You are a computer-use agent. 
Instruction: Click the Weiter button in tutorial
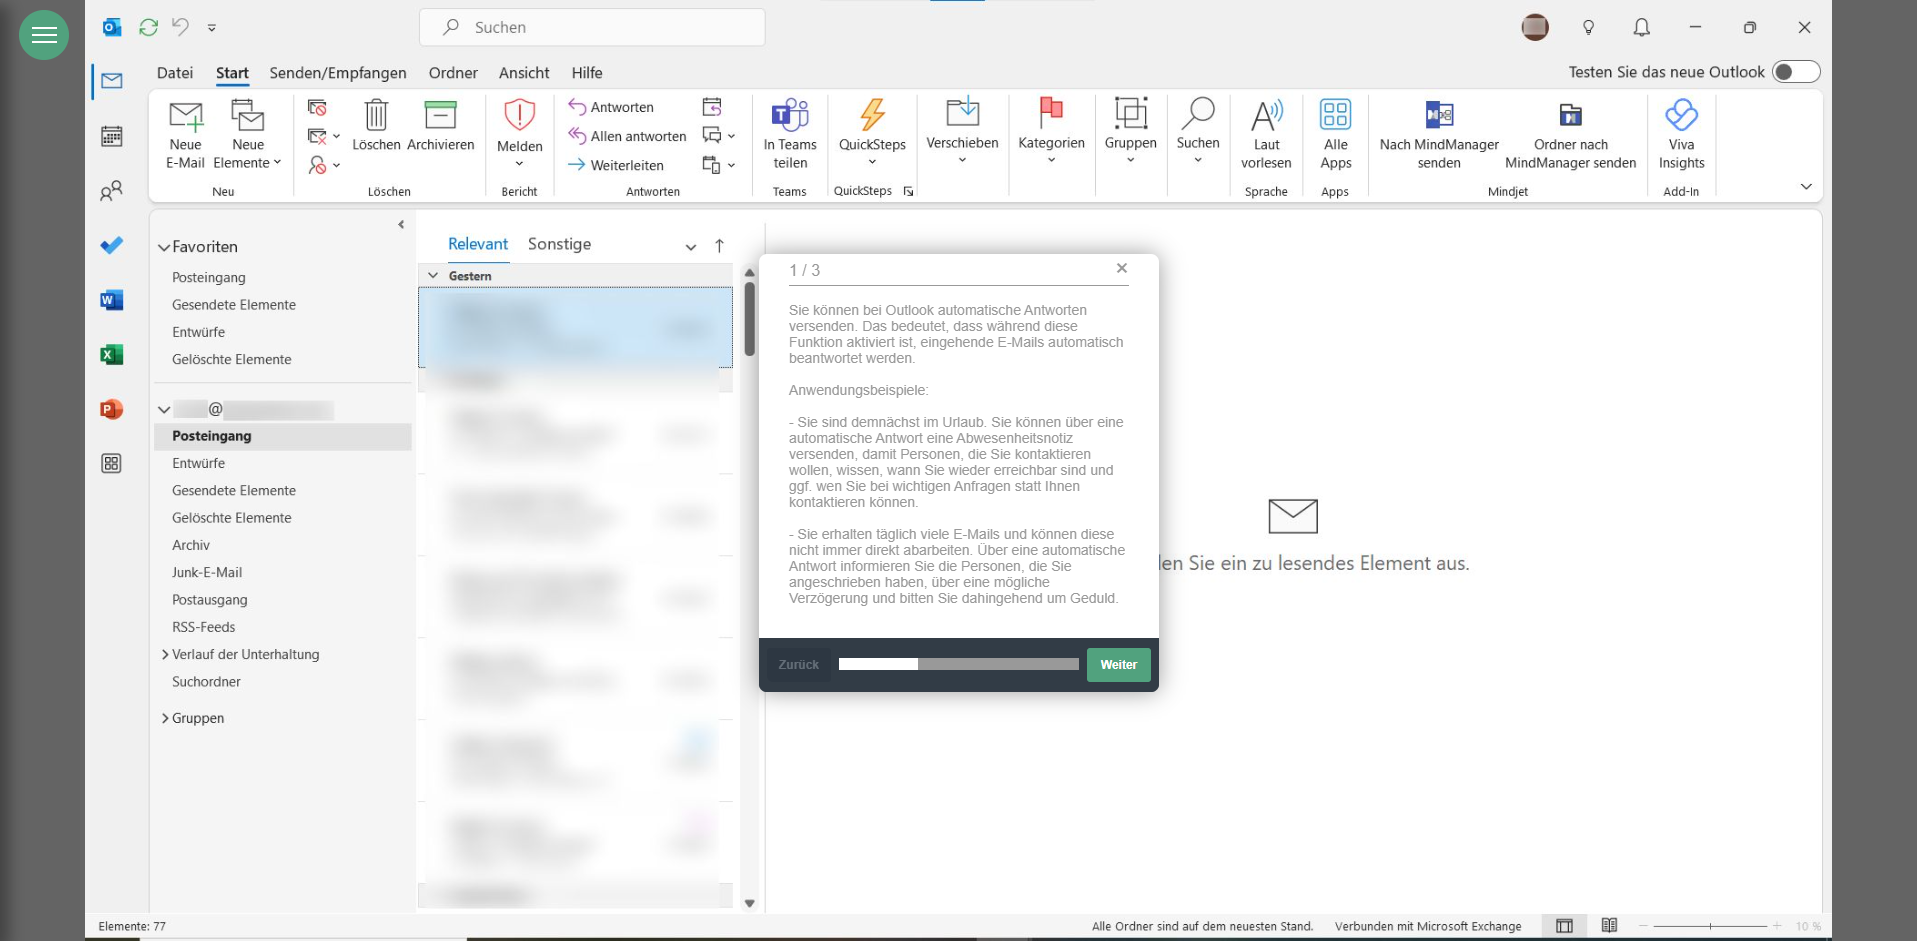[1118, 665]
